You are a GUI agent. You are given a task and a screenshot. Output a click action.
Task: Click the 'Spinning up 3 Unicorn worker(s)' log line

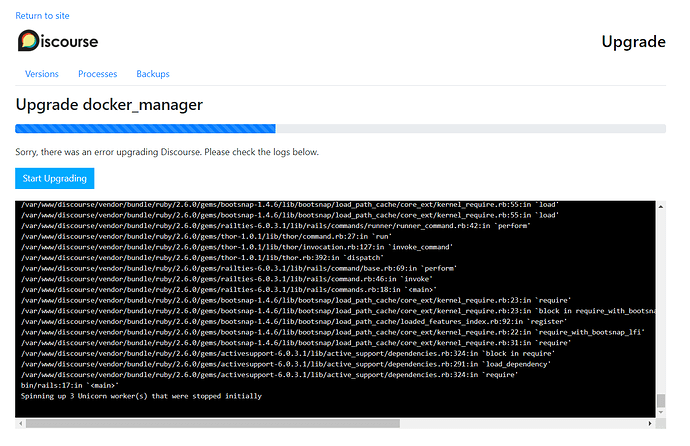141,396
